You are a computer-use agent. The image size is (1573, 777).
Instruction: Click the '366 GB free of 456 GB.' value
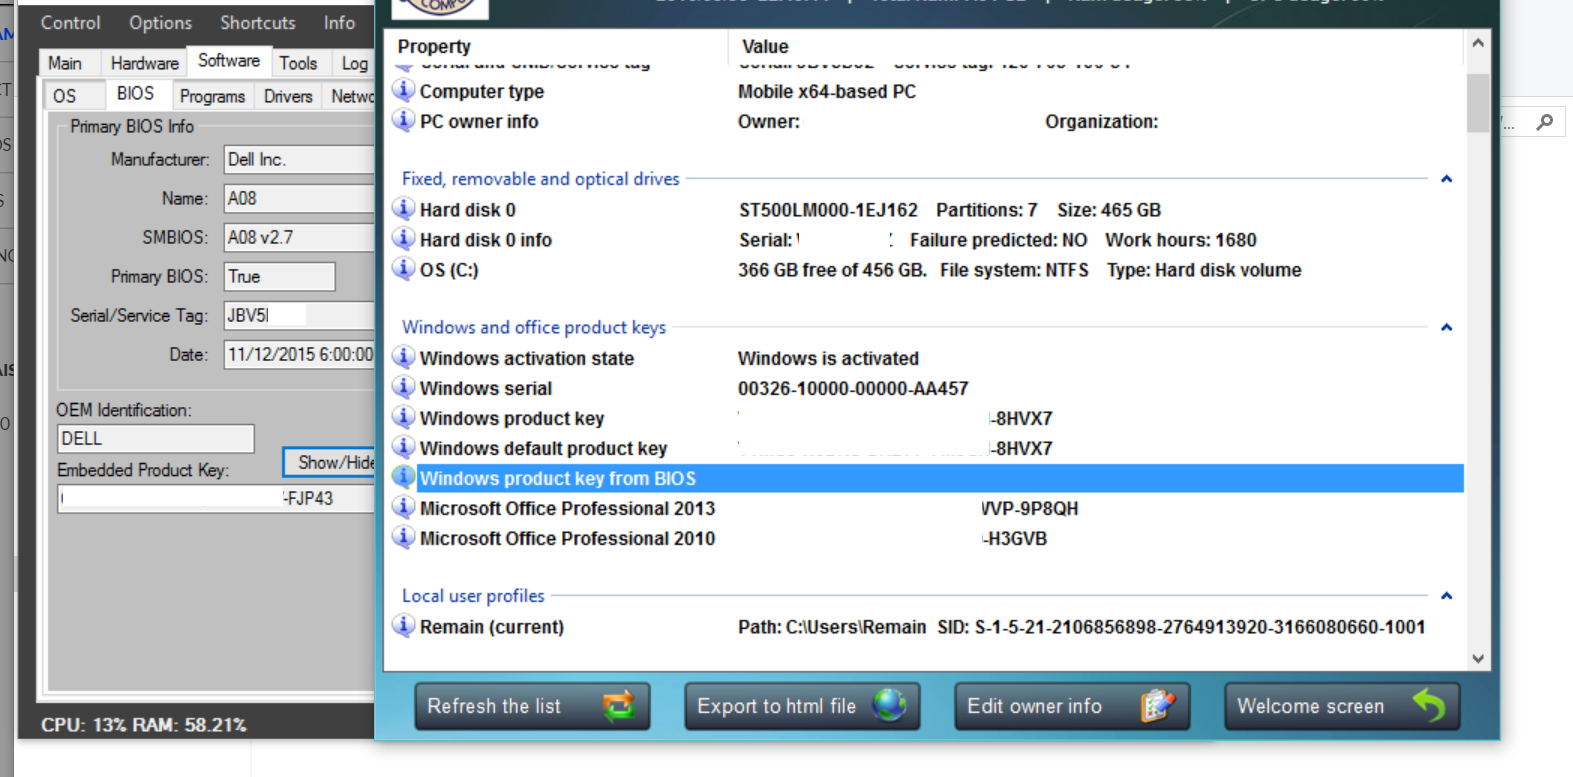coord(832,270)
